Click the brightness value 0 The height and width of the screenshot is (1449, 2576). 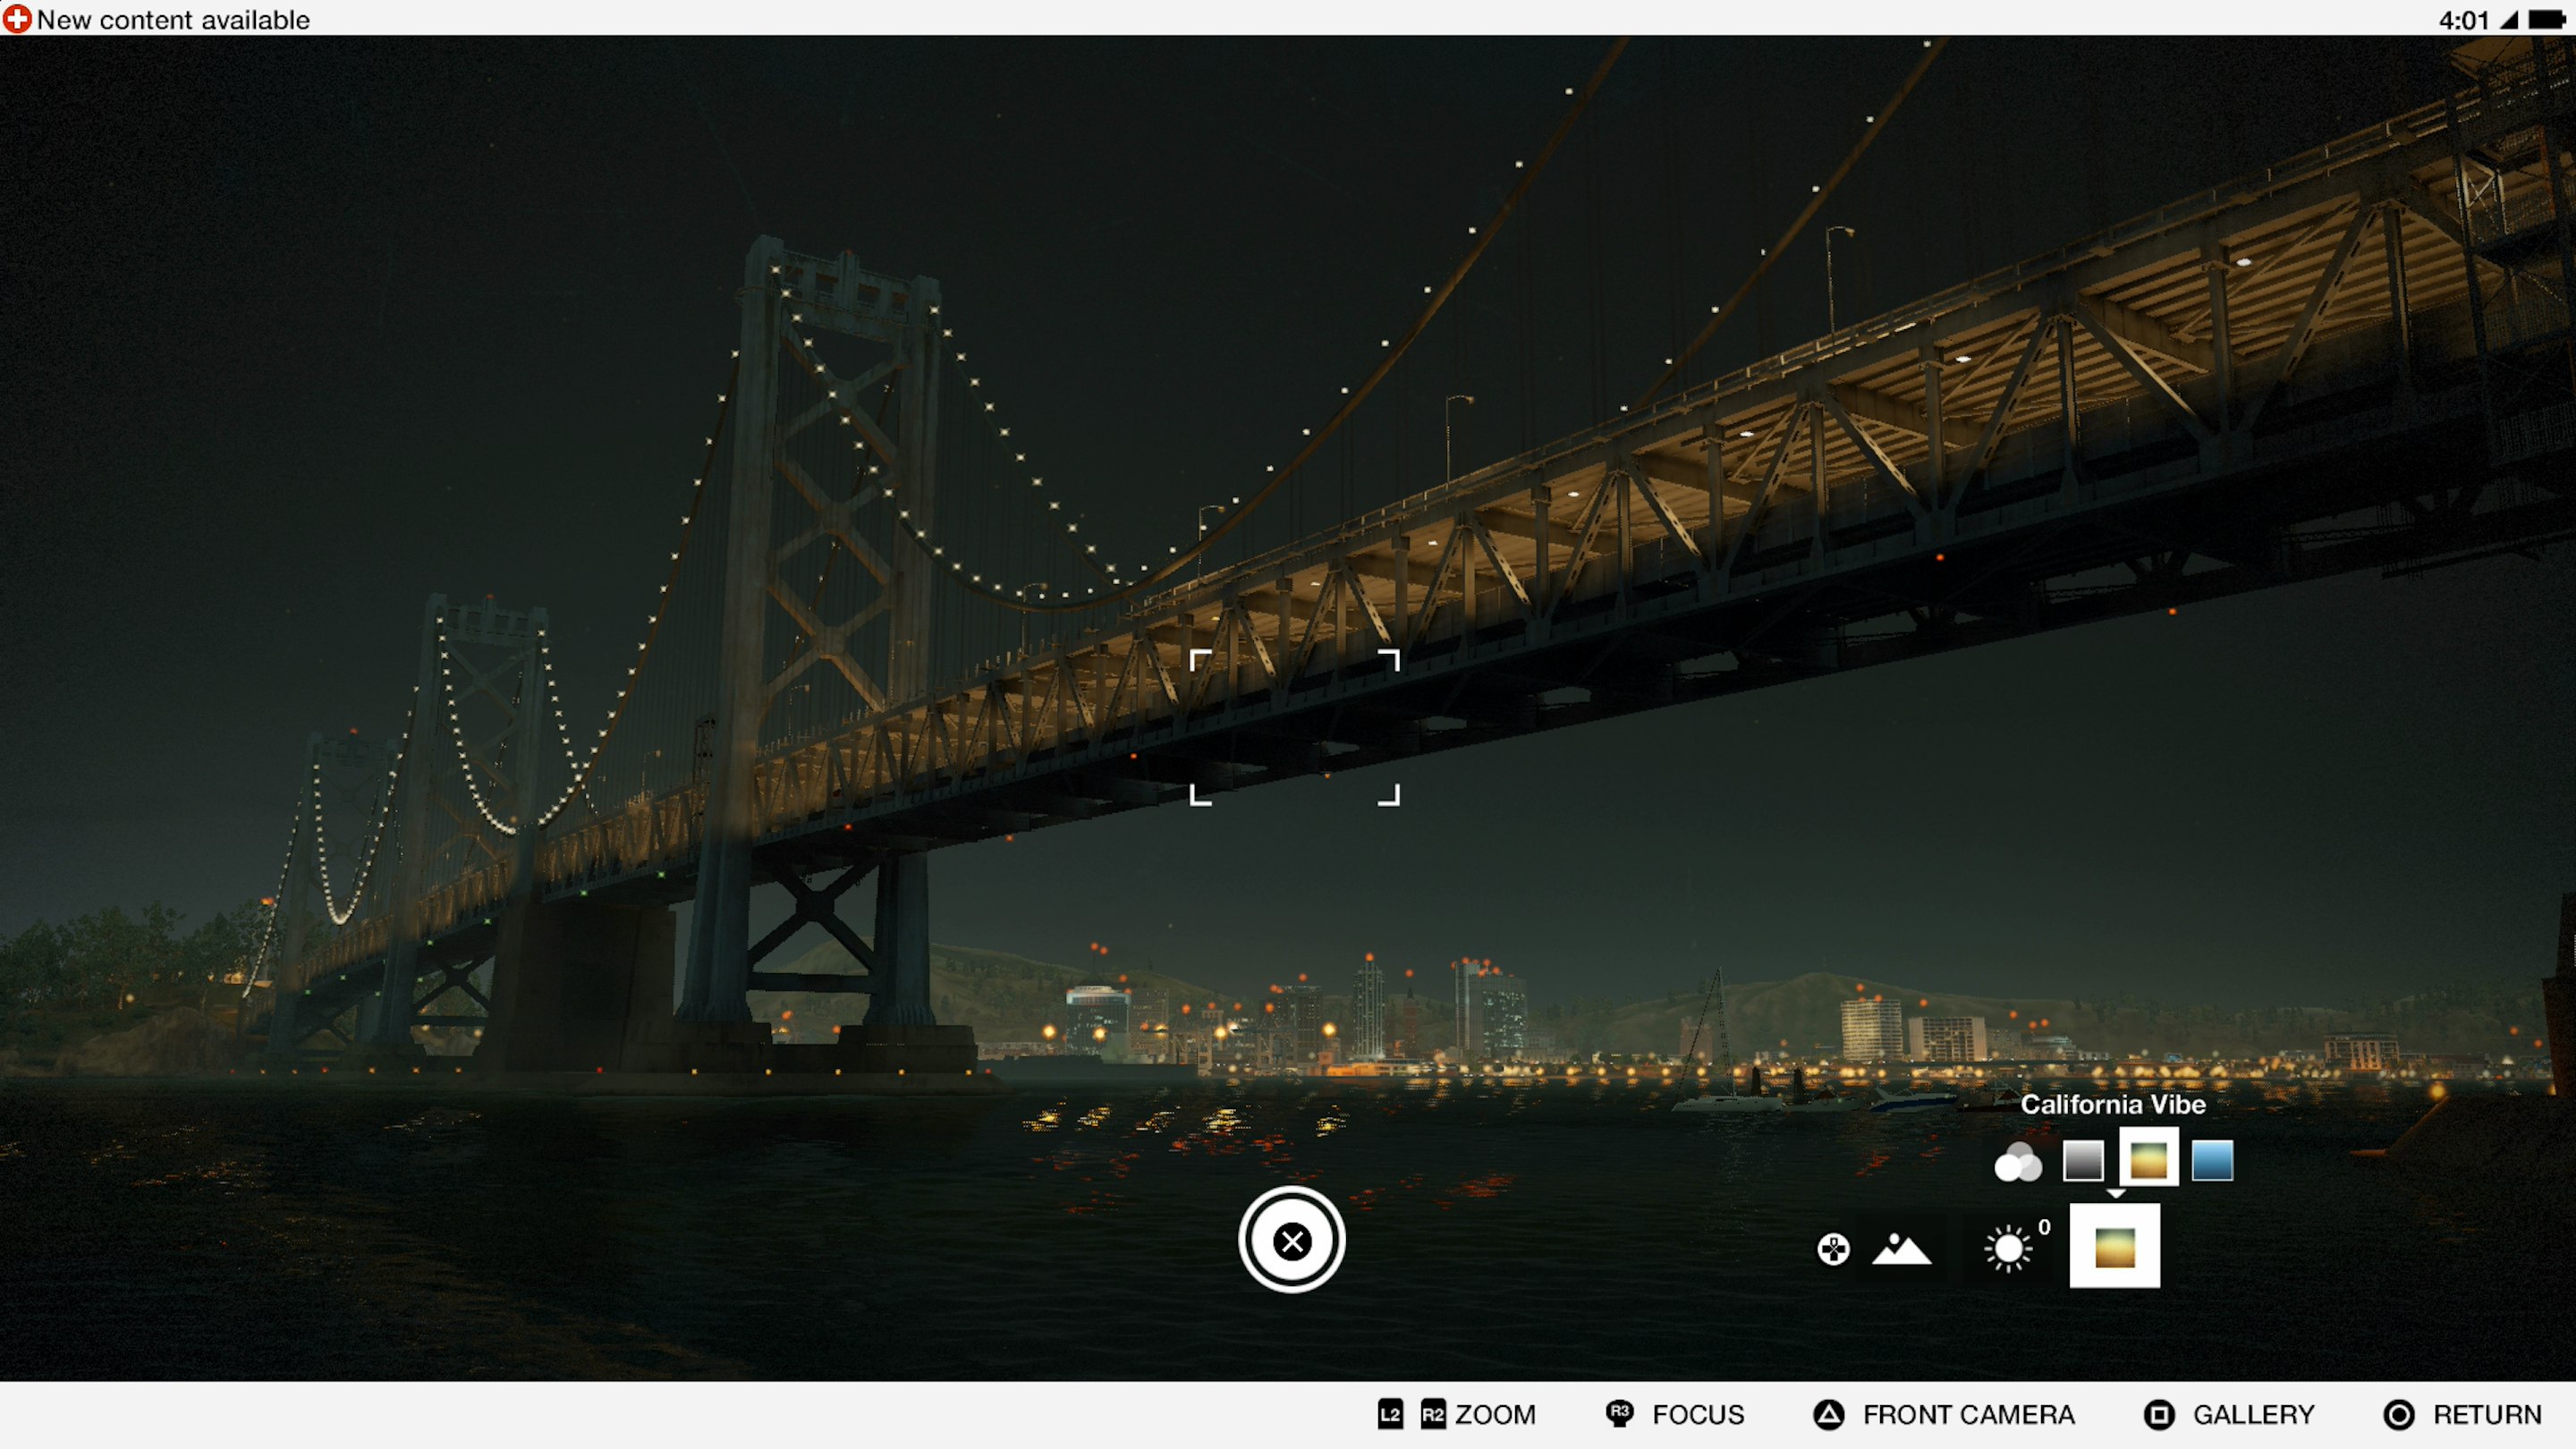click(2044, 1227)
